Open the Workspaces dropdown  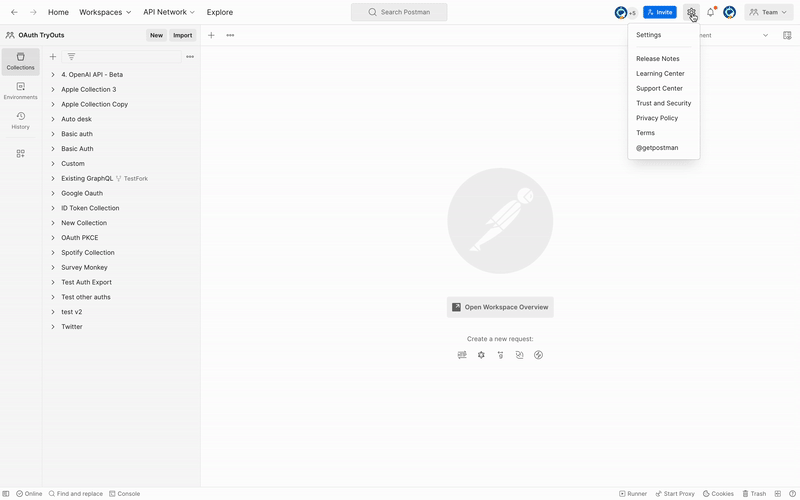click(x=105, y=12)
